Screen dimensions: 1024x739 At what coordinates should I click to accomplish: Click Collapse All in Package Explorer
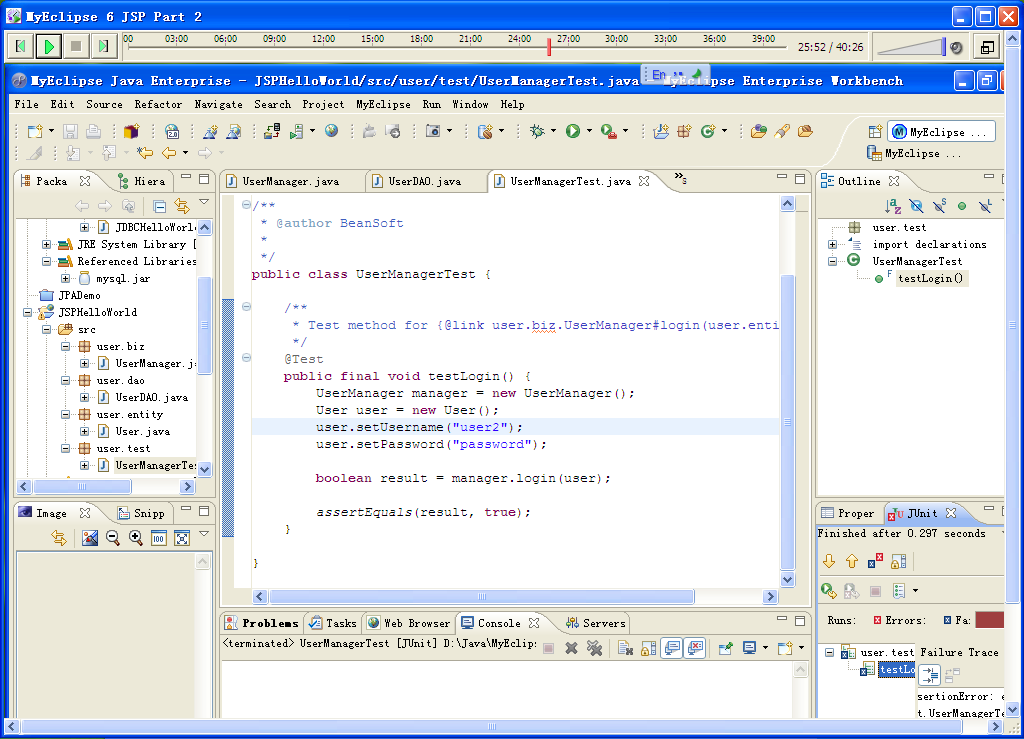point(159,206)
